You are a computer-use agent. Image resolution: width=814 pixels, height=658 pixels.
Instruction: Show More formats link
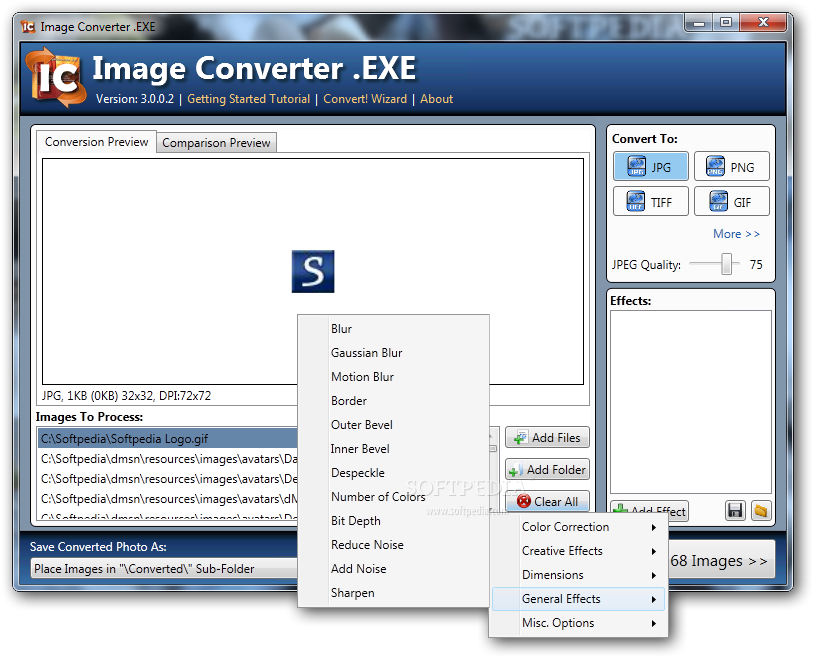[736, 234]
